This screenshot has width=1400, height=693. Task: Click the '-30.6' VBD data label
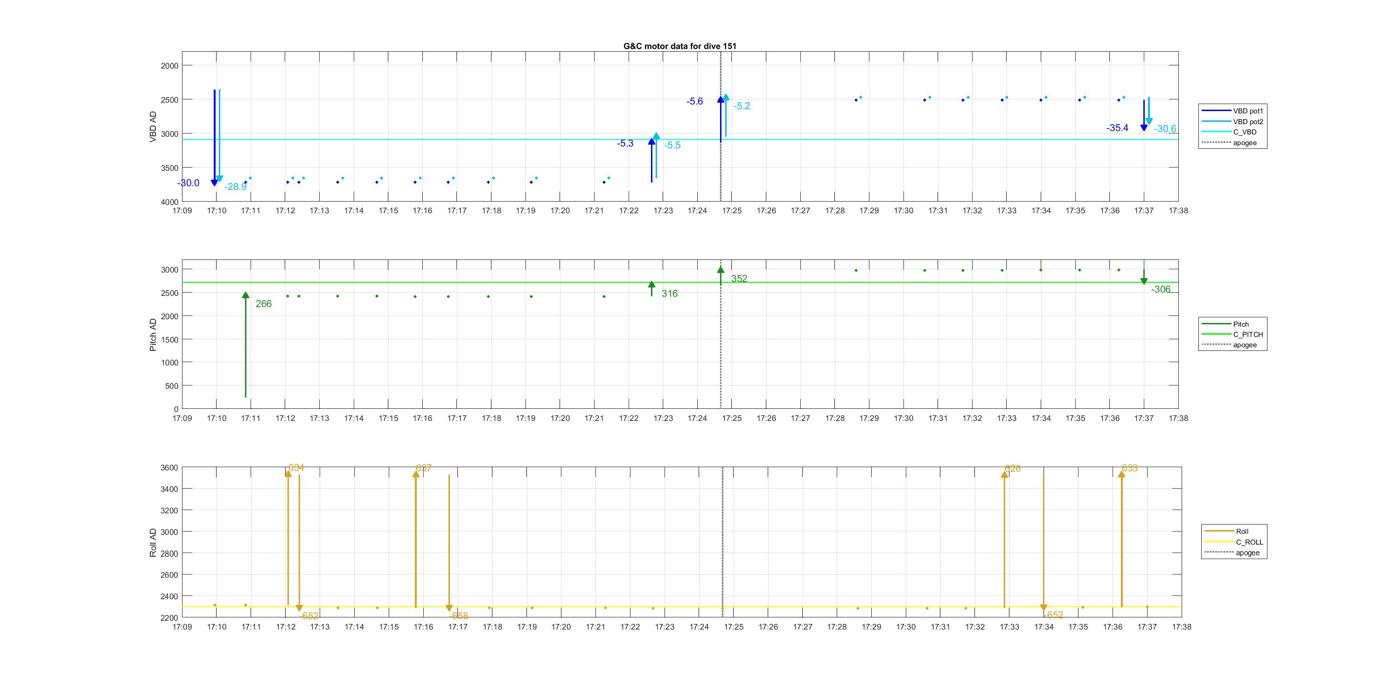[x=1165, y=129]
